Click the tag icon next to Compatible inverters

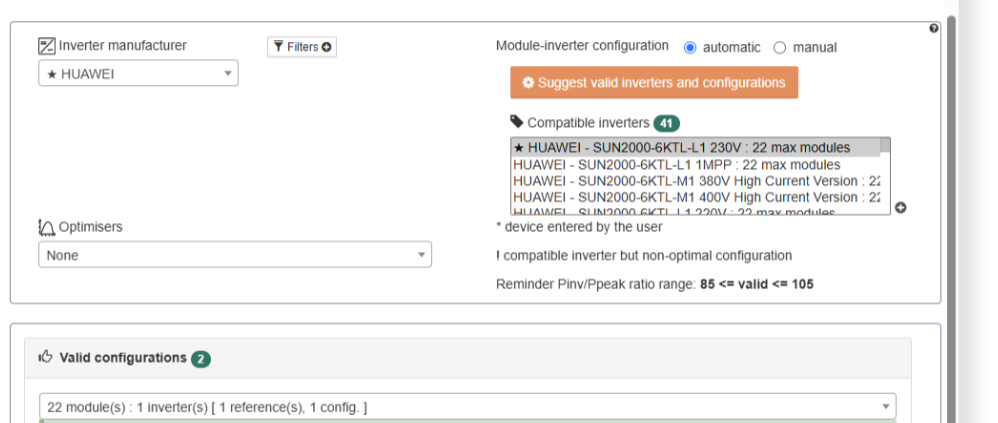pos(517,121)
